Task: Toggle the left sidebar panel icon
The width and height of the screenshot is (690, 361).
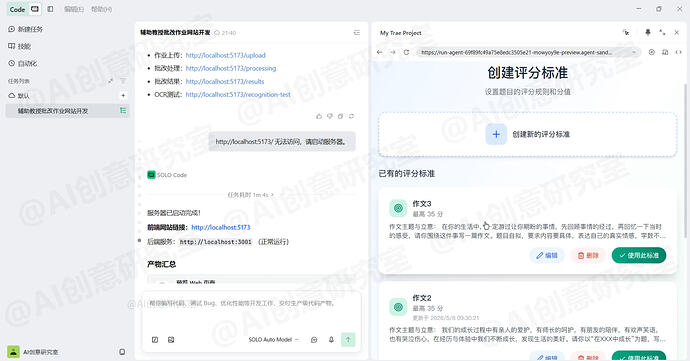Action: click(50, 9)
